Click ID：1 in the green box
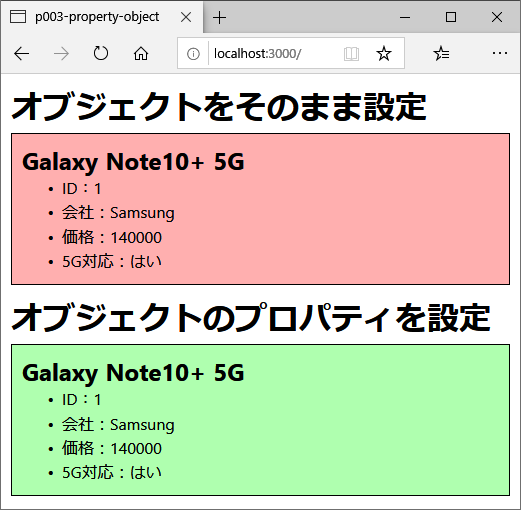This screenshot has width=521, height=510. point(81,399)
